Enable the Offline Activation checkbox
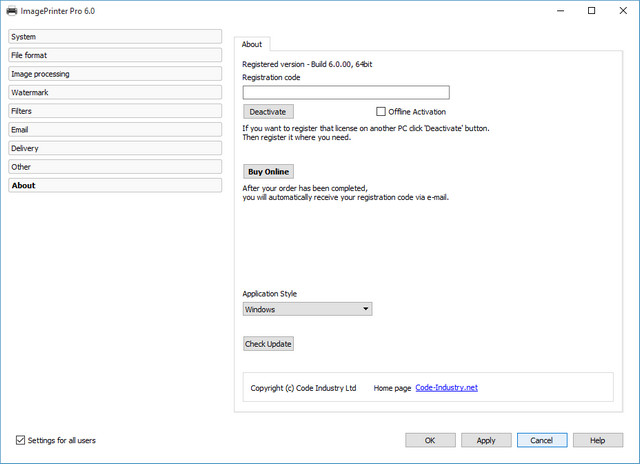The height and width of the screenshot is (464, 640). [x=381, y=112]
